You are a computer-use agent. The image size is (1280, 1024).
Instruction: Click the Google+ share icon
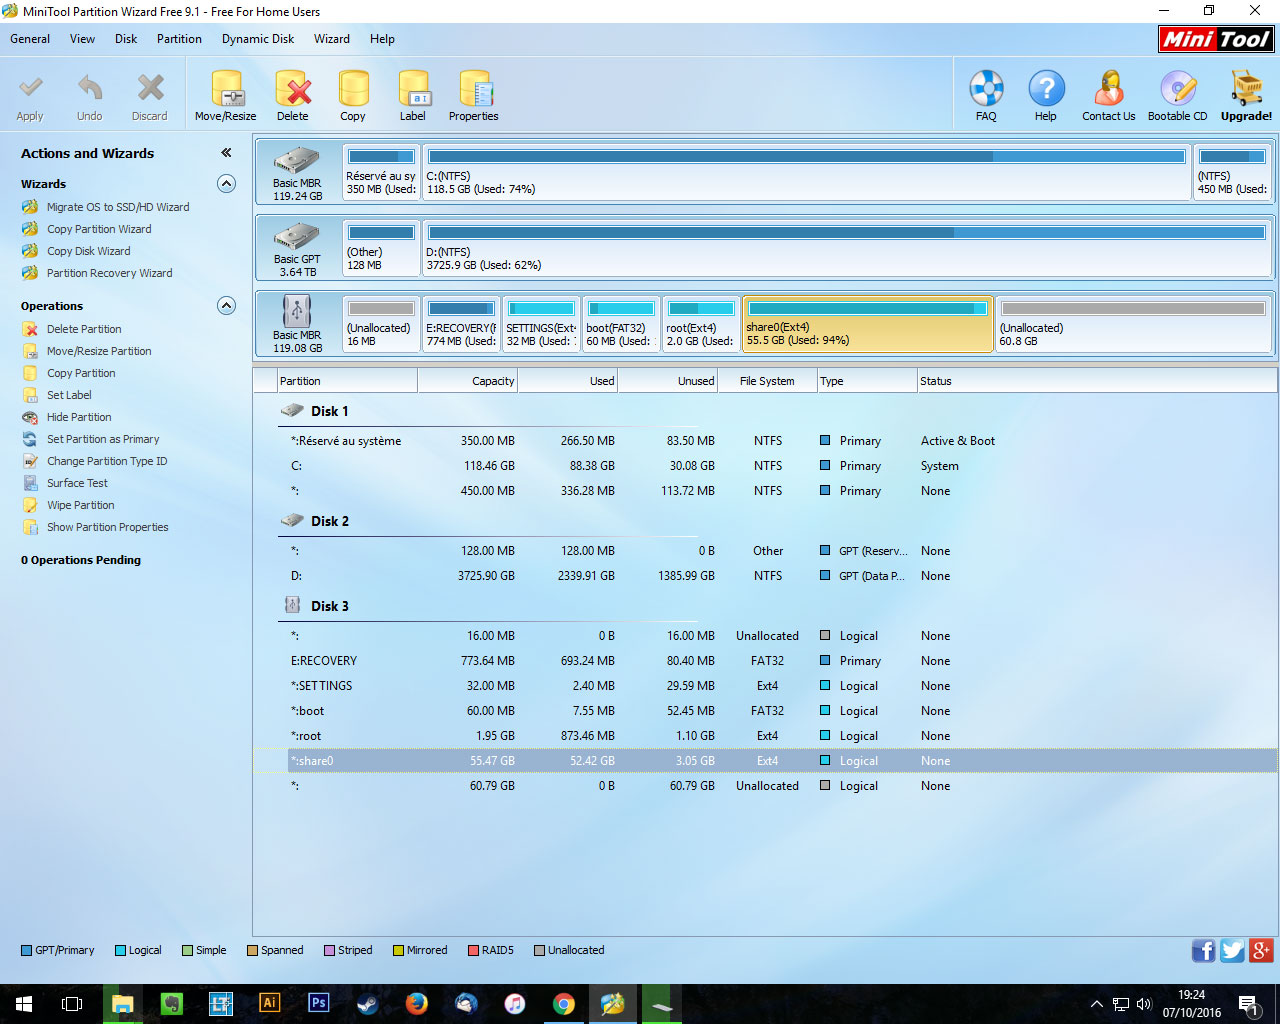tap(1262, 950)
